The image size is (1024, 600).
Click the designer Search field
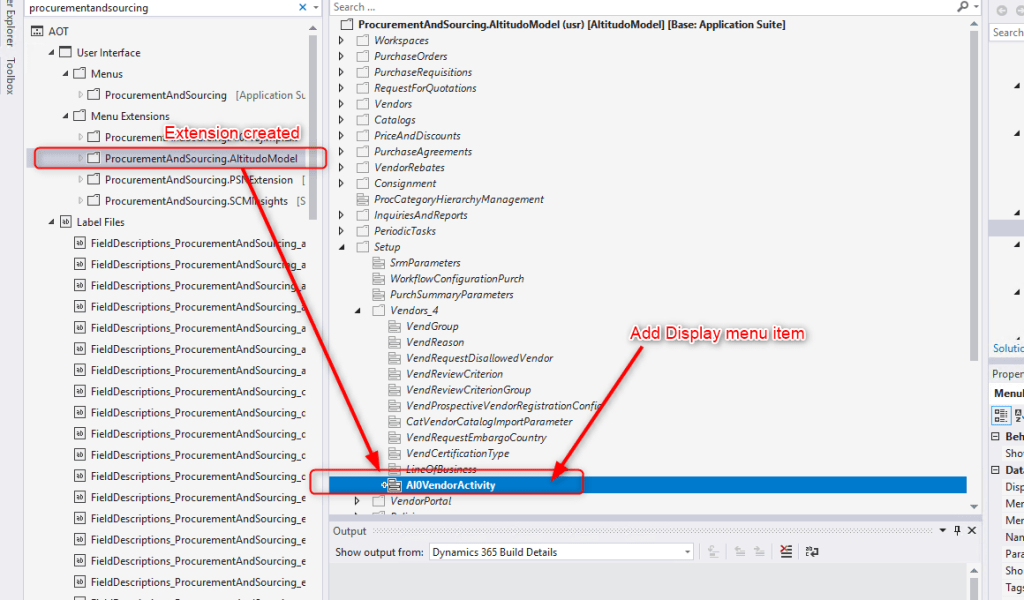(640, 7)
